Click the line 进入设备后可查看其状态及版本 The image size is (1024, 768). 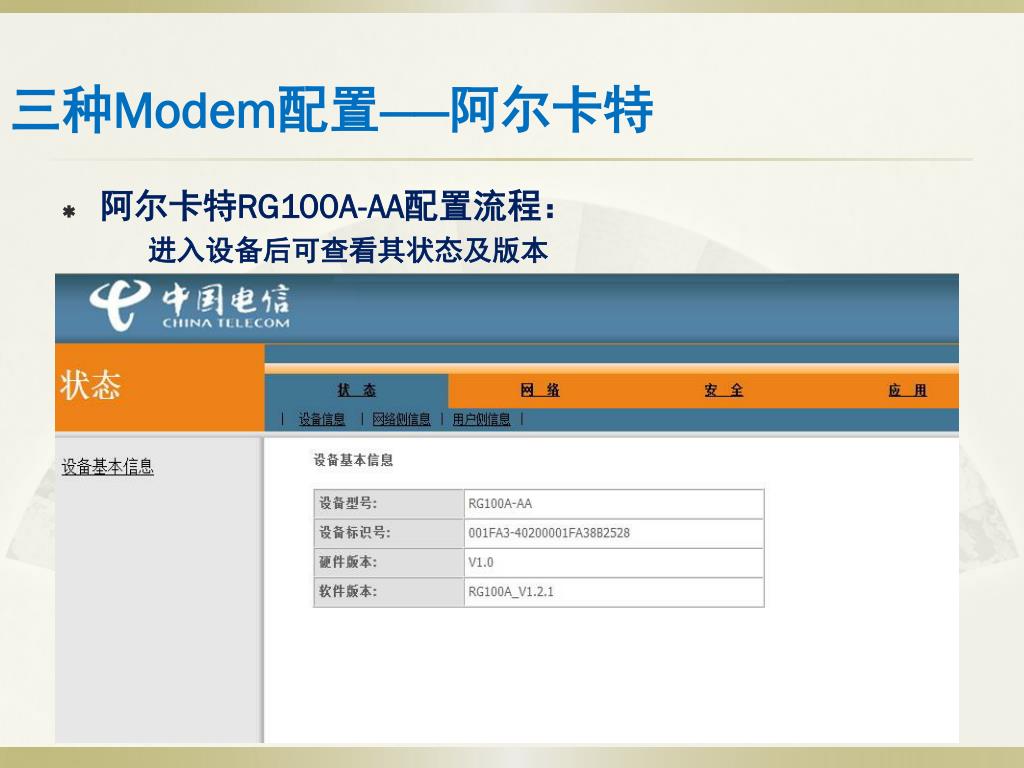click(x=348, y=251)
